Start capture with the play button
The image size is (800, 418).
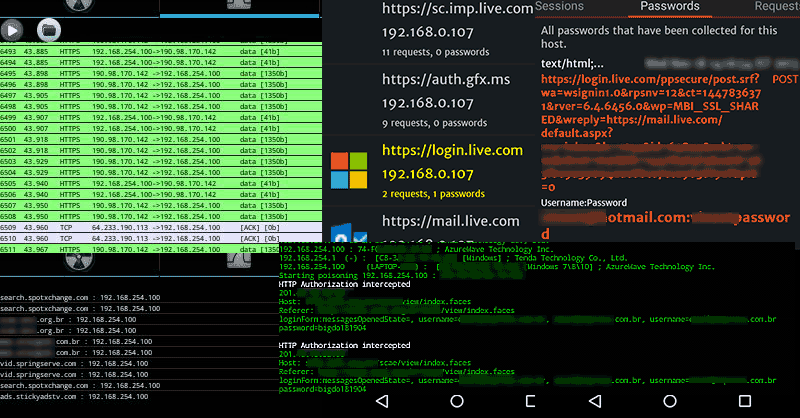[12, 31]
